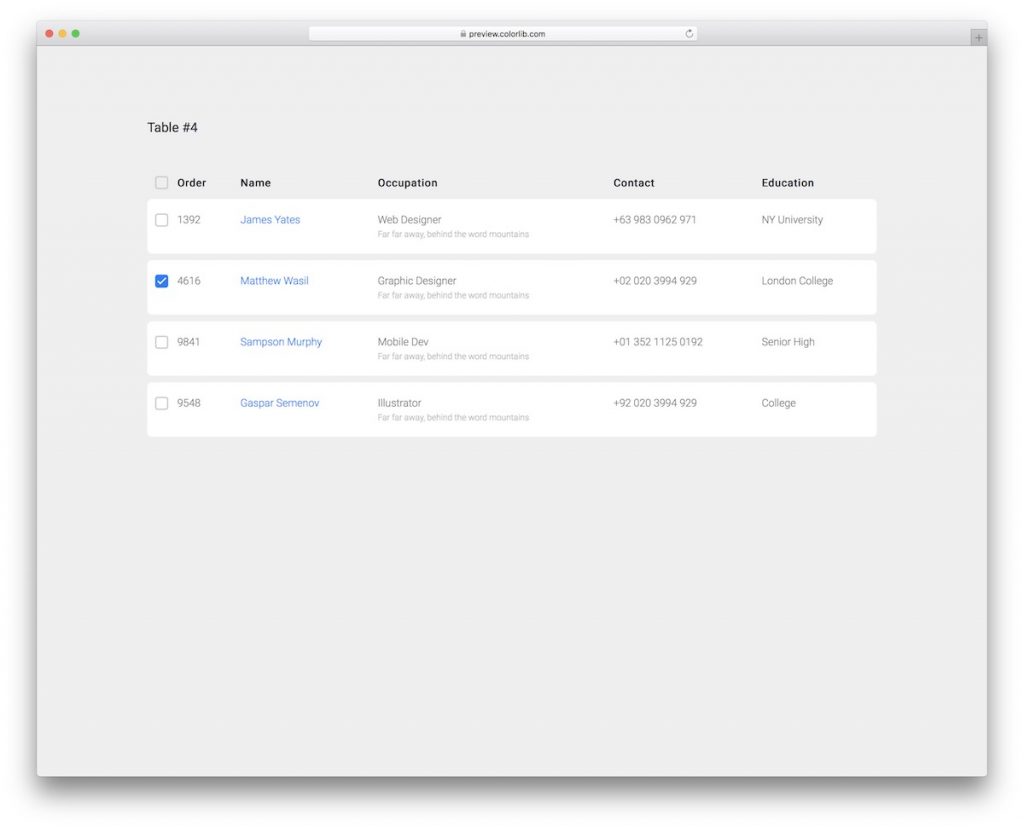Click the Education column header
This screenshot has height=829, width=1024.
(x=787, y=183)
